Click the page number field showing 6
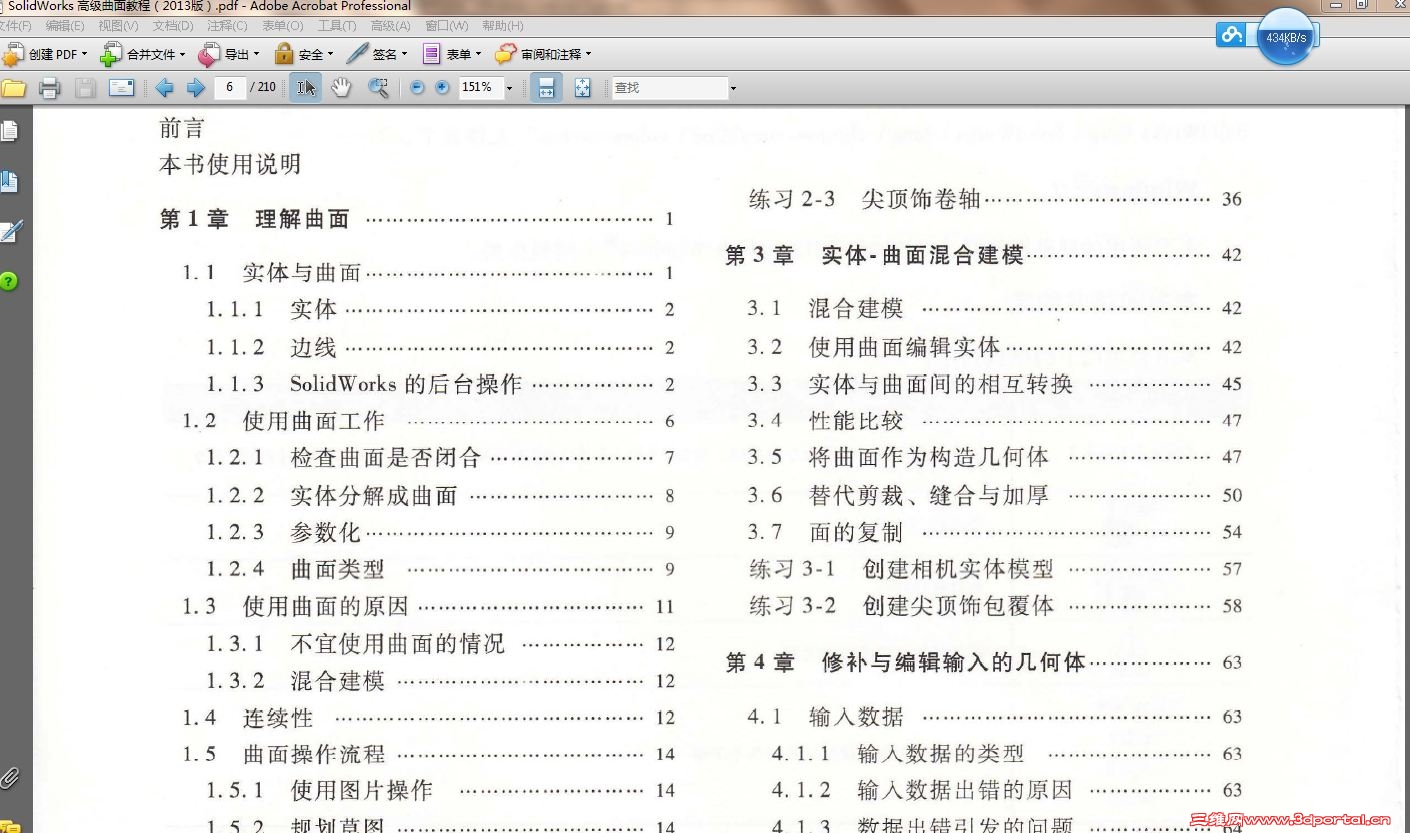Screen dimensions: 1410x833 click(229, 88)
